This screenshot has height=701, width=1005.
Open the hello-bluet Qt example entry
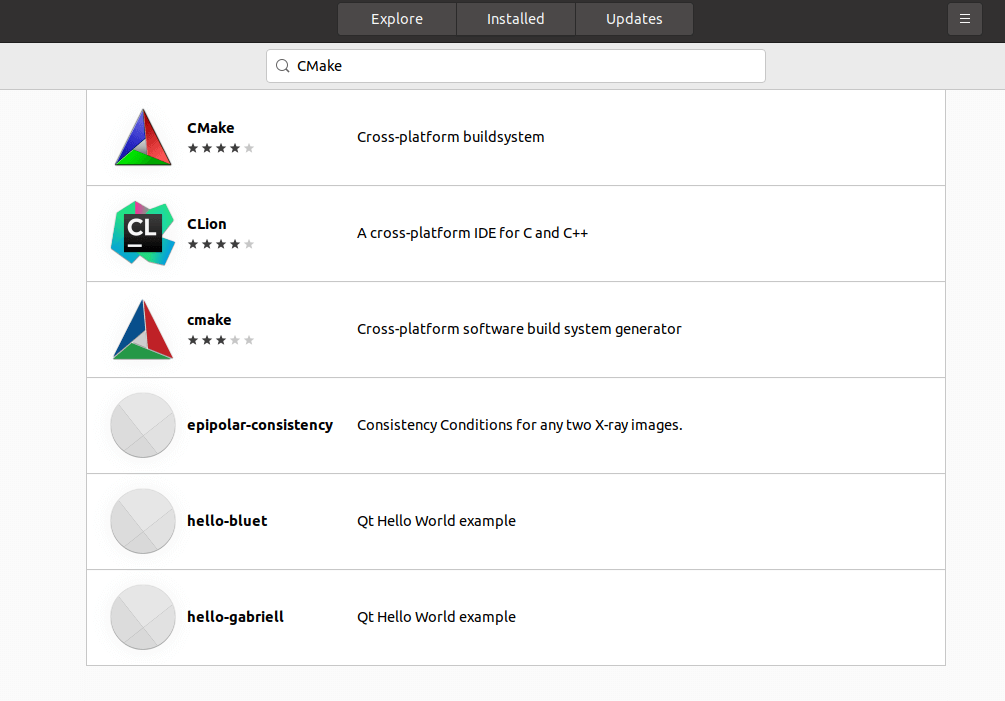515,521
